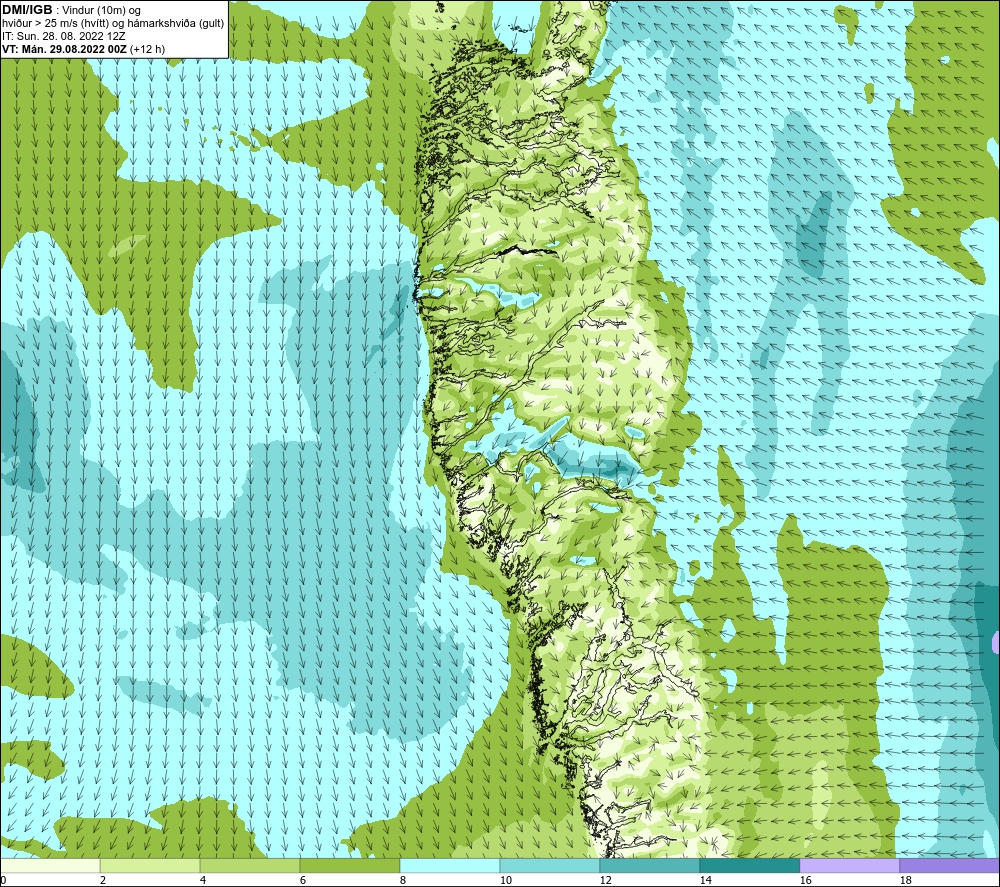Image resolution: width=1000 pixels, height=887 pixels.
Task: Click the dark teal 14–16 m/s legend swatch
Action: [x=750, y=865]
